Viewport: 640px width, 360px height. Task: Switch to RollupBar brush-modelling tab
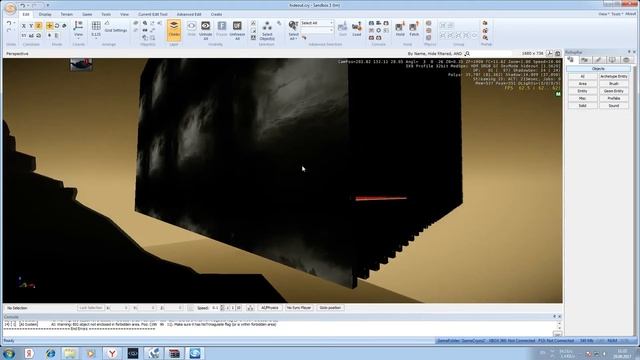tap(598, 60)
